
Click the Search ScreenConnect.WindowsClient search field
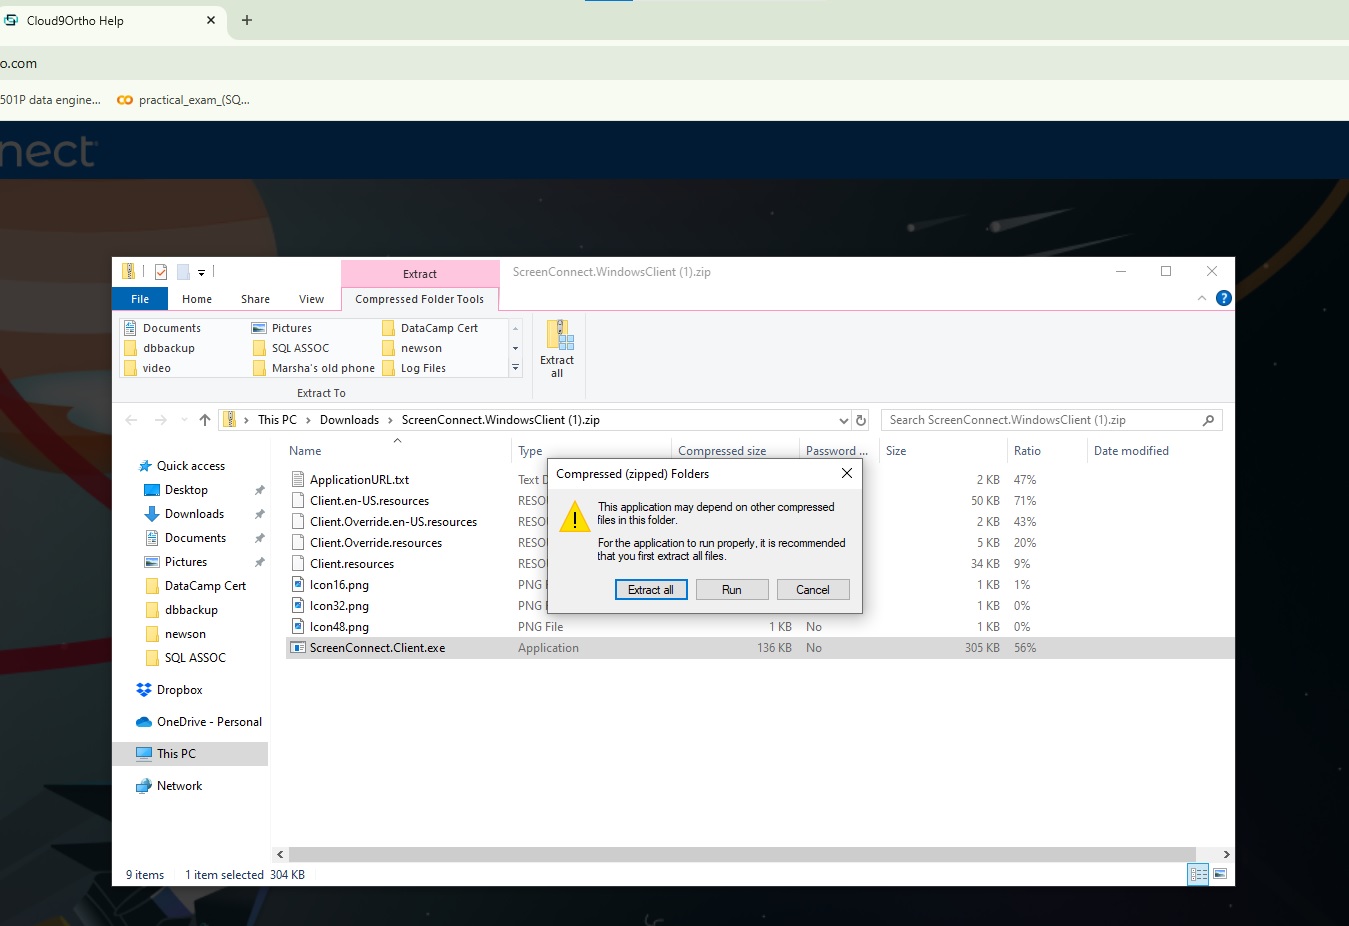[1040, 420]
